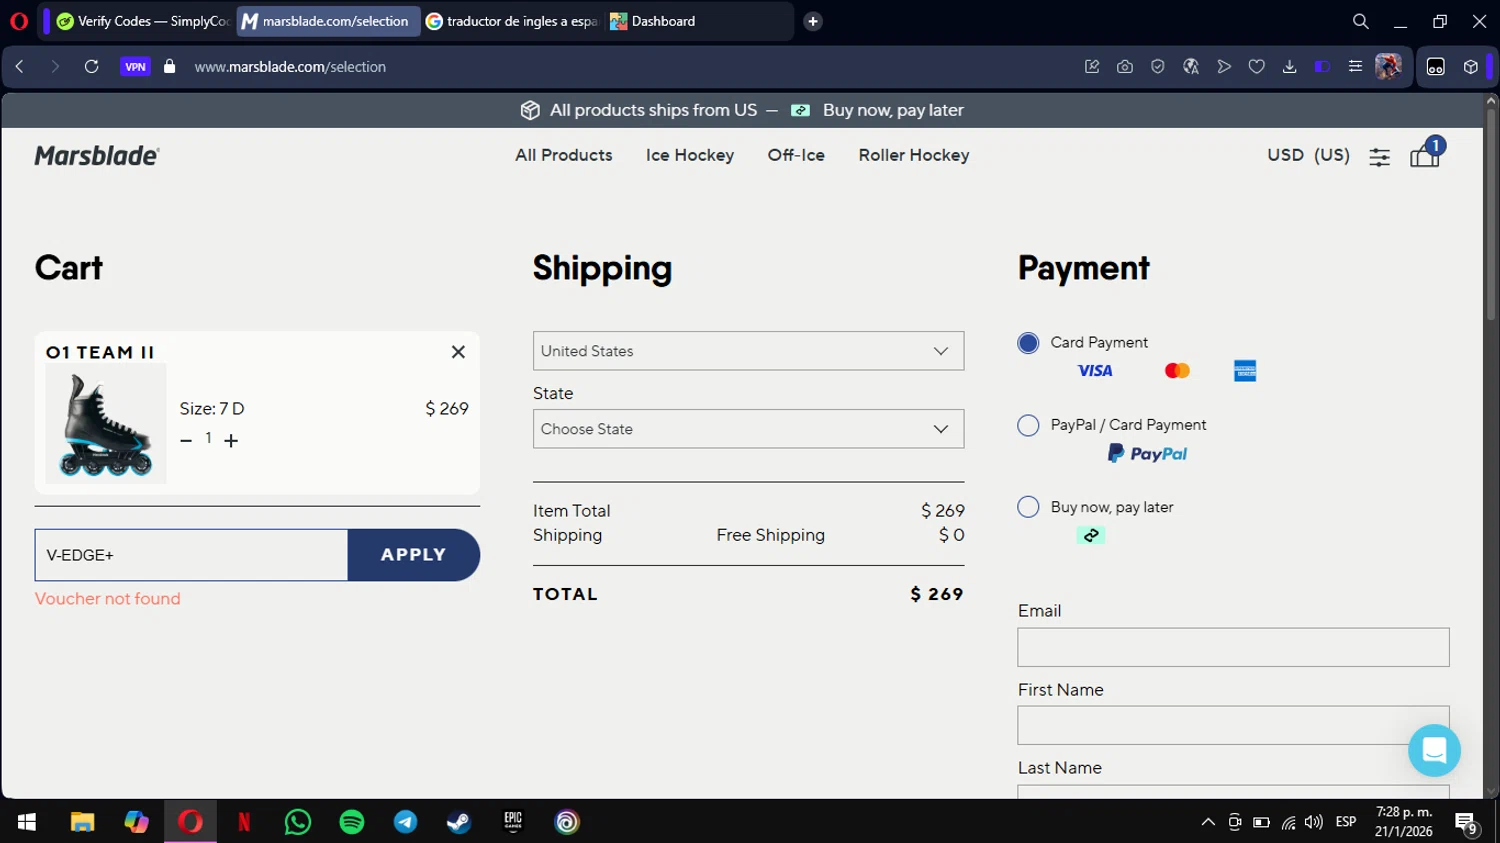Click the PayPal logo
Screen dimensions: 1500x843
point(1147,454)
